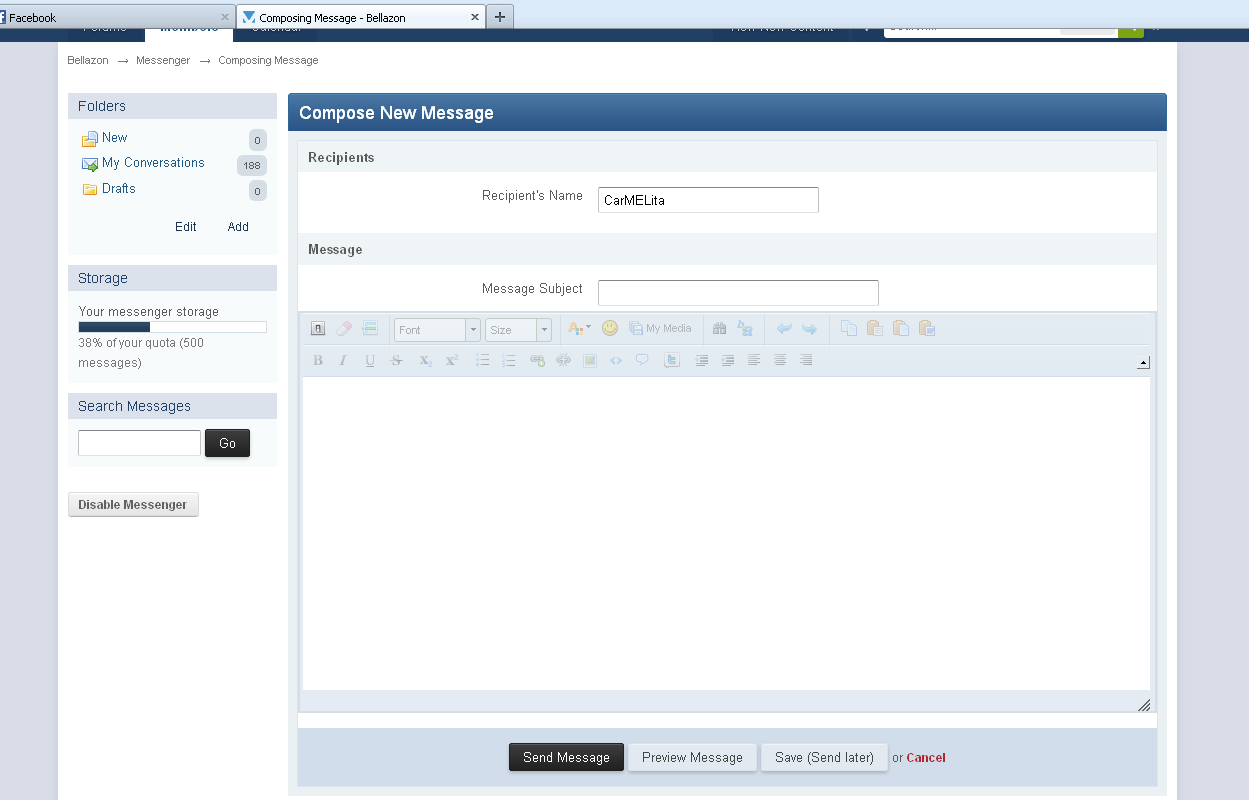Click the Disable Messenger button
The width and height of the screenshot is (1249, 801).
[133, 505]
